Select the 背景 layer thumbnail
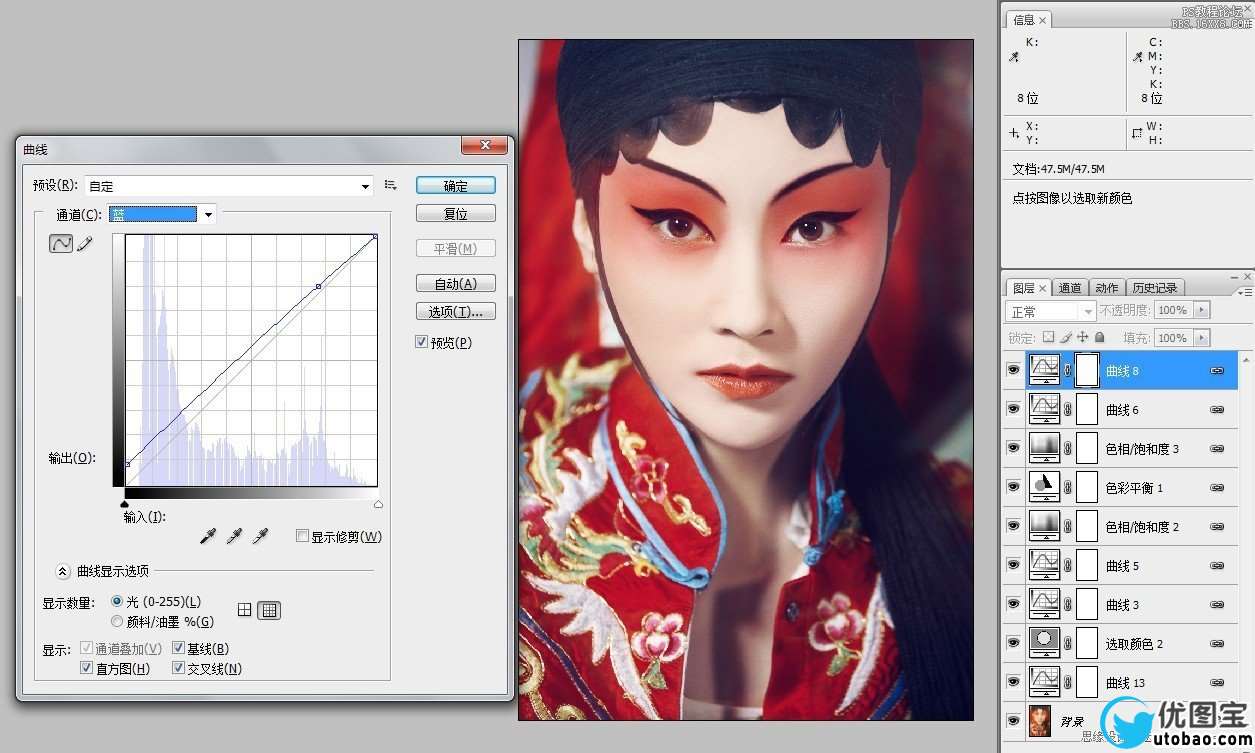This screenshot has width=1255, height=753. click(1041, 720)
